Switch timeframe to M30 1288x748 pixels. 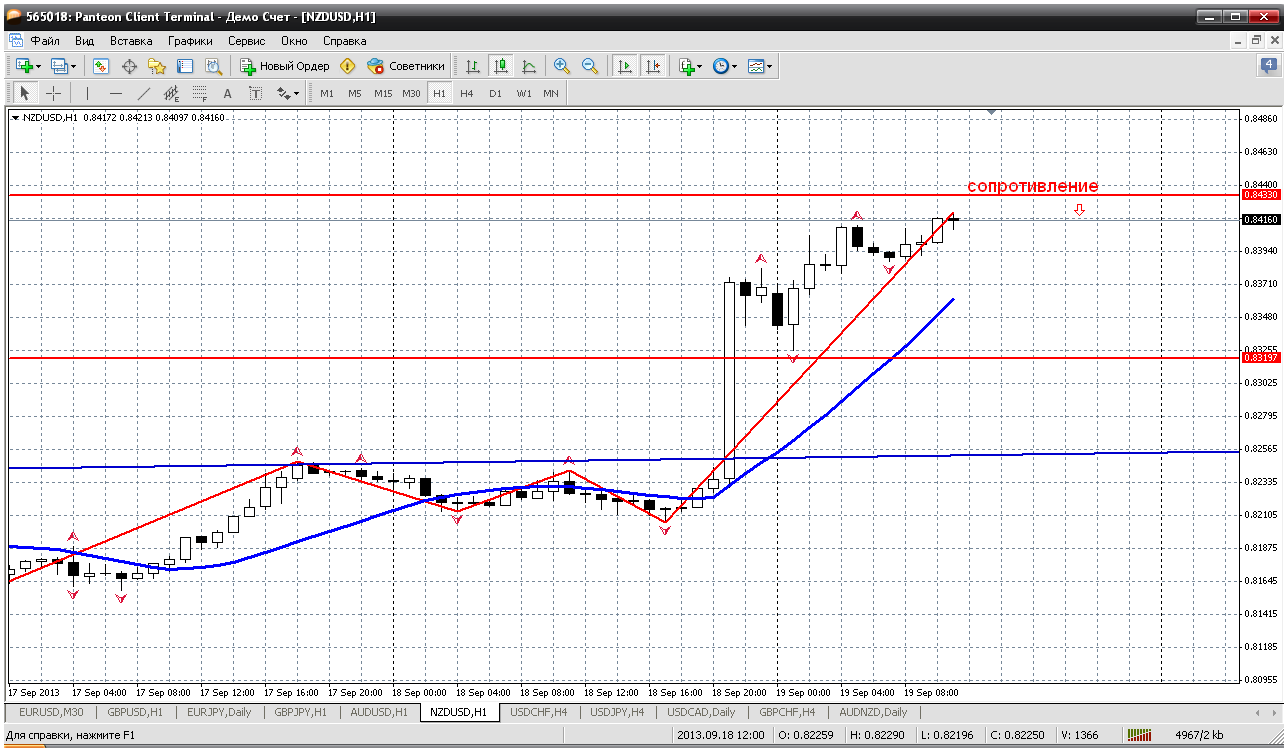pyautogui.click(x=411, y=93)
